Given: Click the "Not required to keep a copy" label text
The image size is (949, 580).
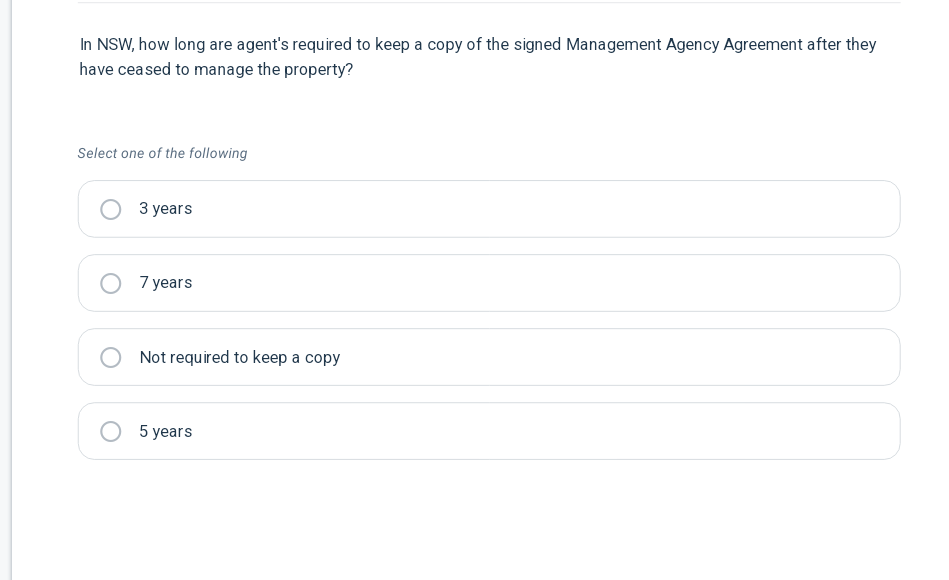Looking at the screenshot, I should click(x=240, y=357).
